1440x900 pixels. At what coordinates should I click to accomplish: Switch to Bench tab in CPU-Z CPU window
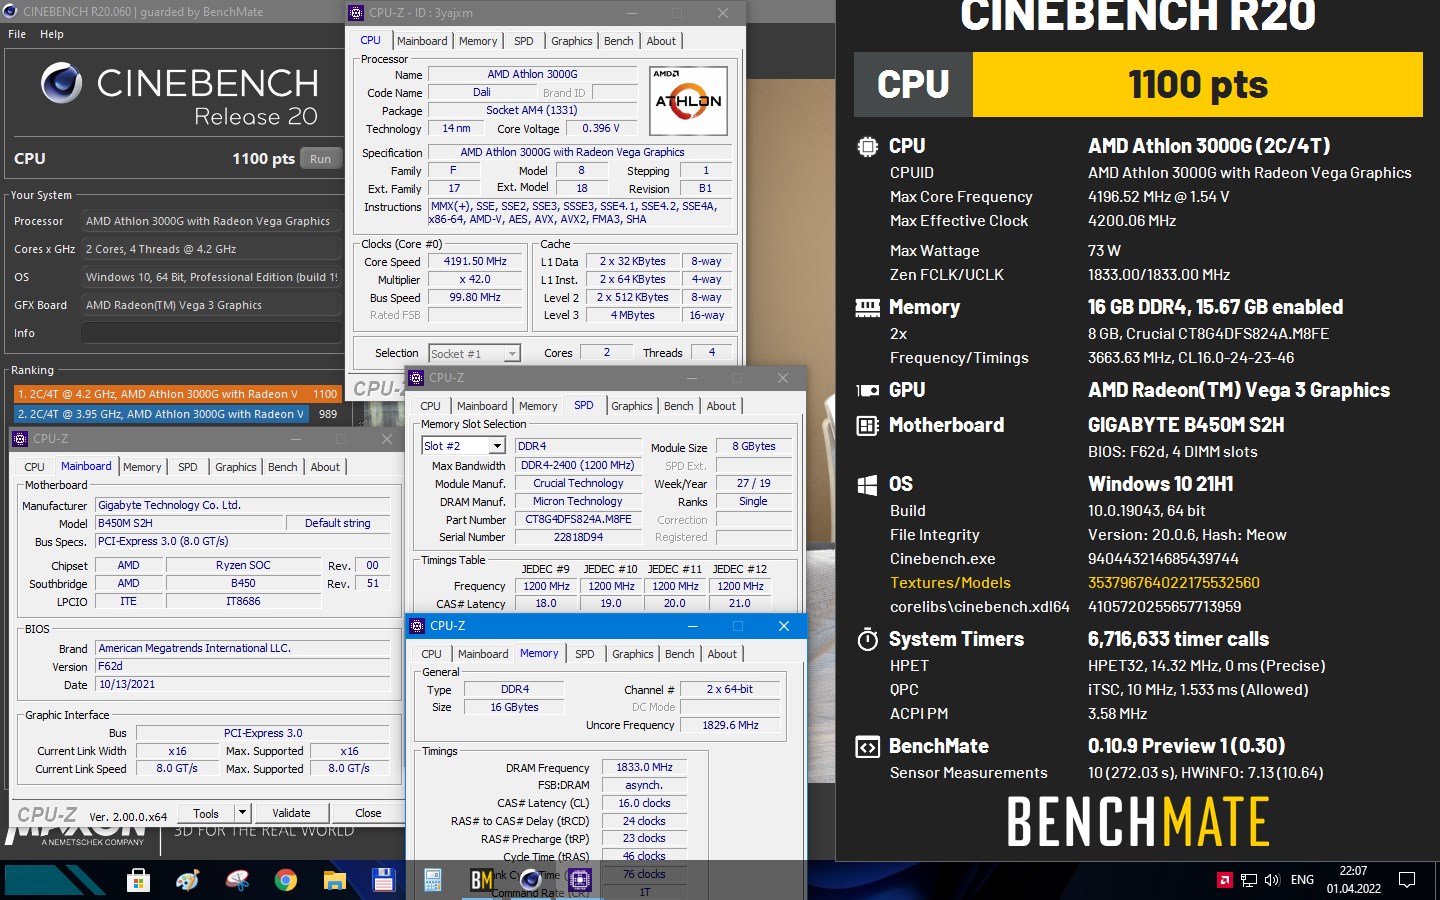coord(619,41)
